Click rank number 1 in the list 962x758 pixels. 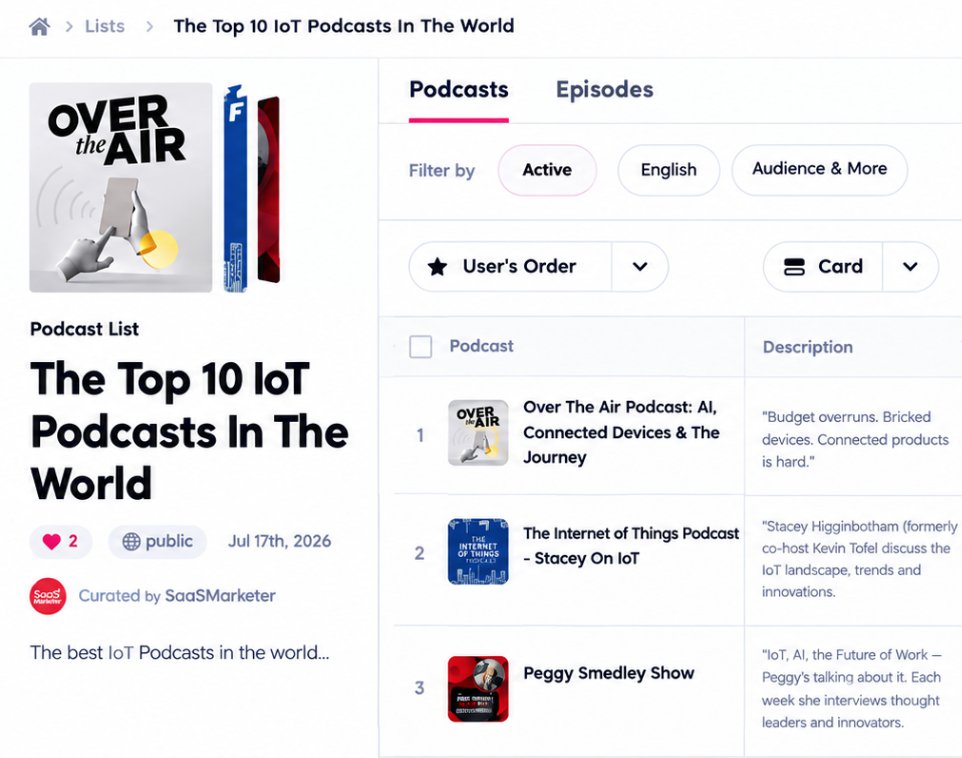tap(420, 435)
